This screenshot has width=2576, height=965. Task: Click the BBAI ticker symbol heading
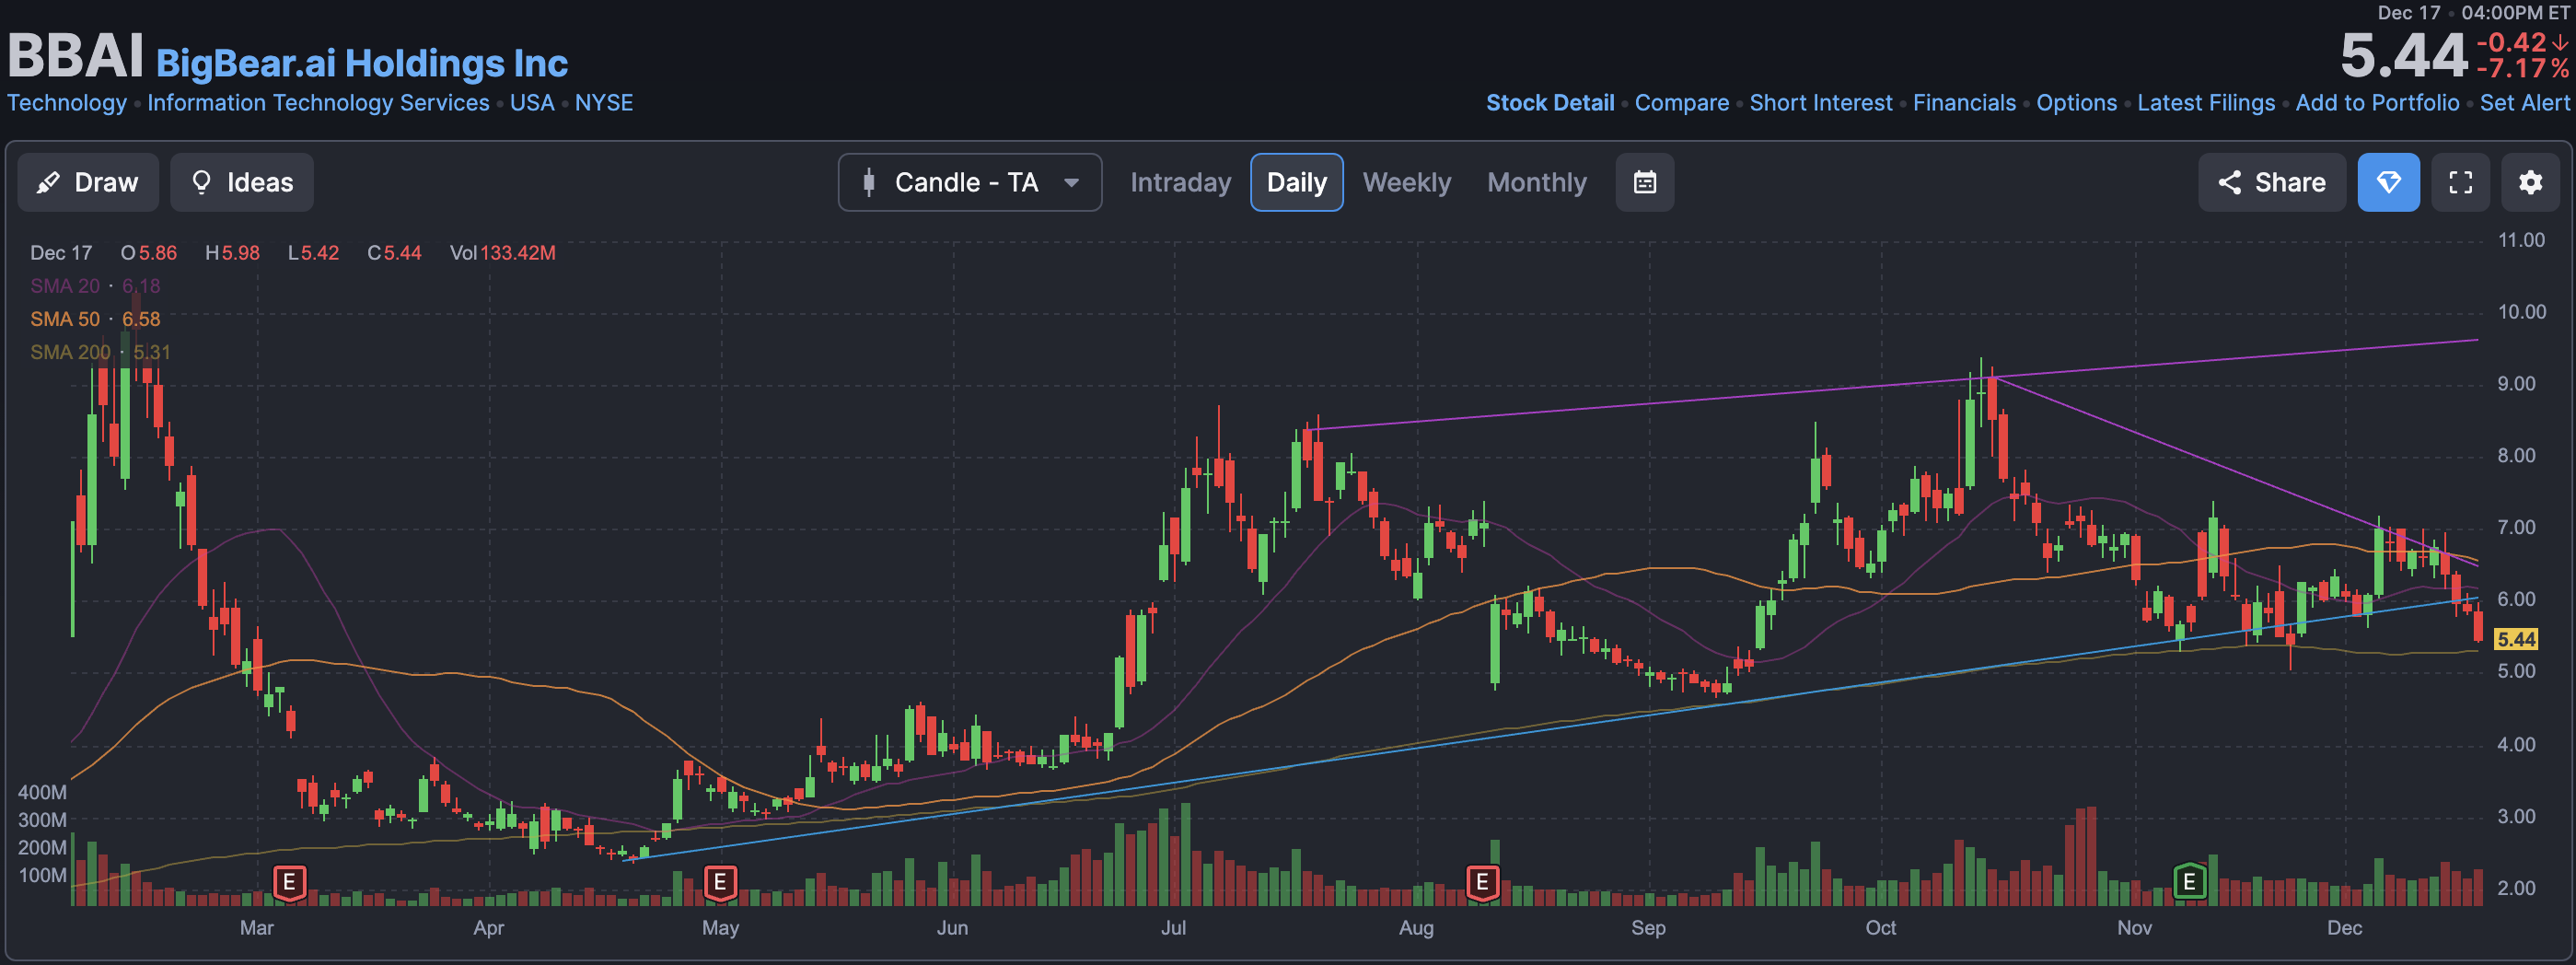[x=76, y=56]
